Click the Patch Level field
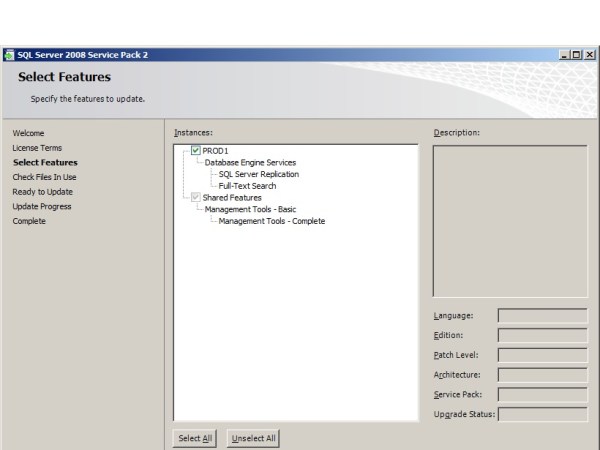 pos(542,355)
